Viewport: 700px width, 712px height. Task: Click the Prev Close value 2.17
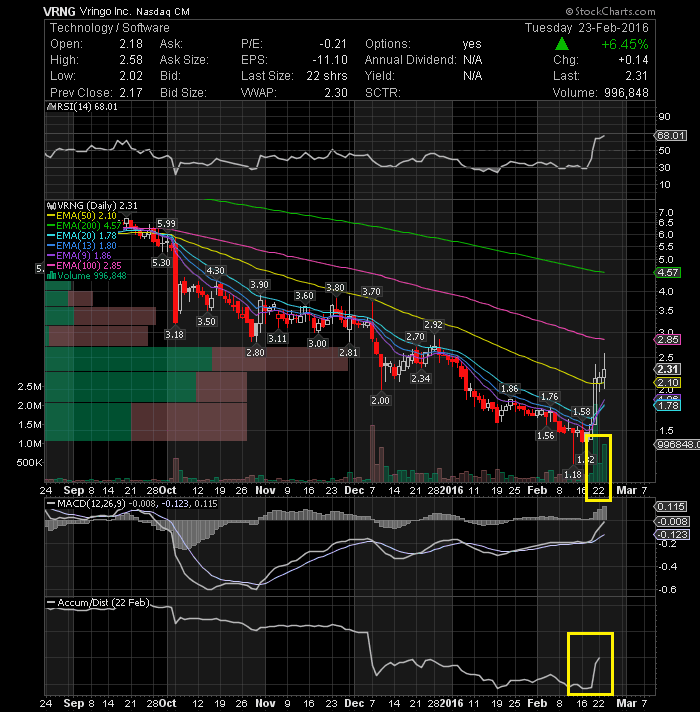pyautogui.click(x=131, y=93)
